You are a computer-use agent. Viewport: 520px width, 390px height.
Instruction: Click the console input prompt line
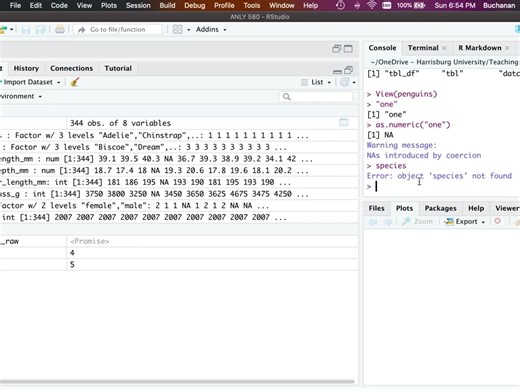[x=443, y=186]
